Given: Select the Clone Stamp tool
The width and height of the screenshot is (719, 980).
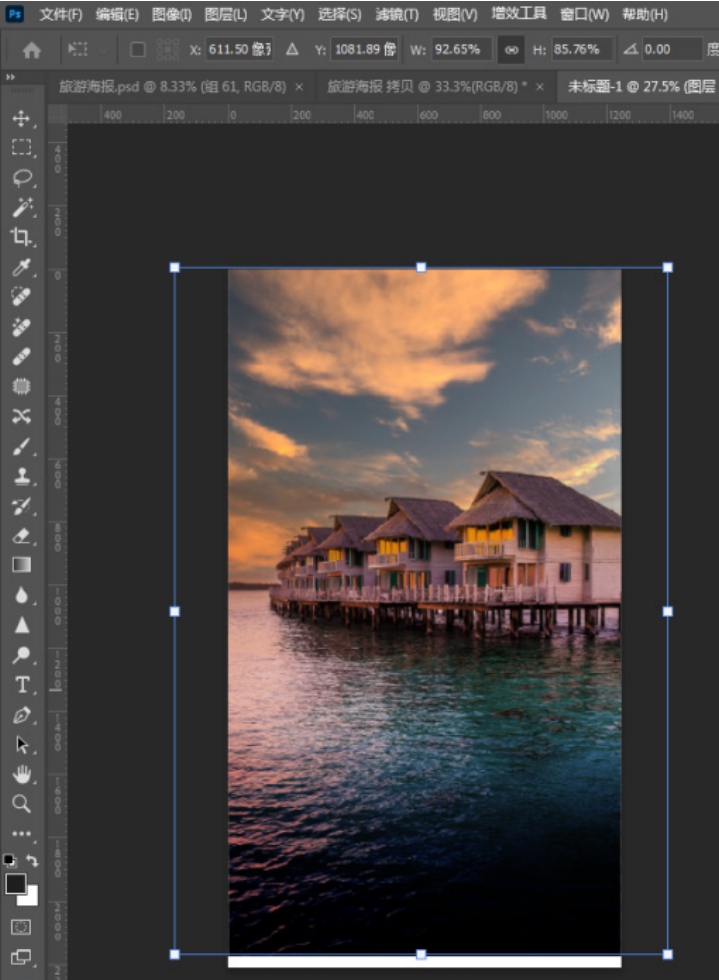Looking at the screenshot, I should click(21, 476).
